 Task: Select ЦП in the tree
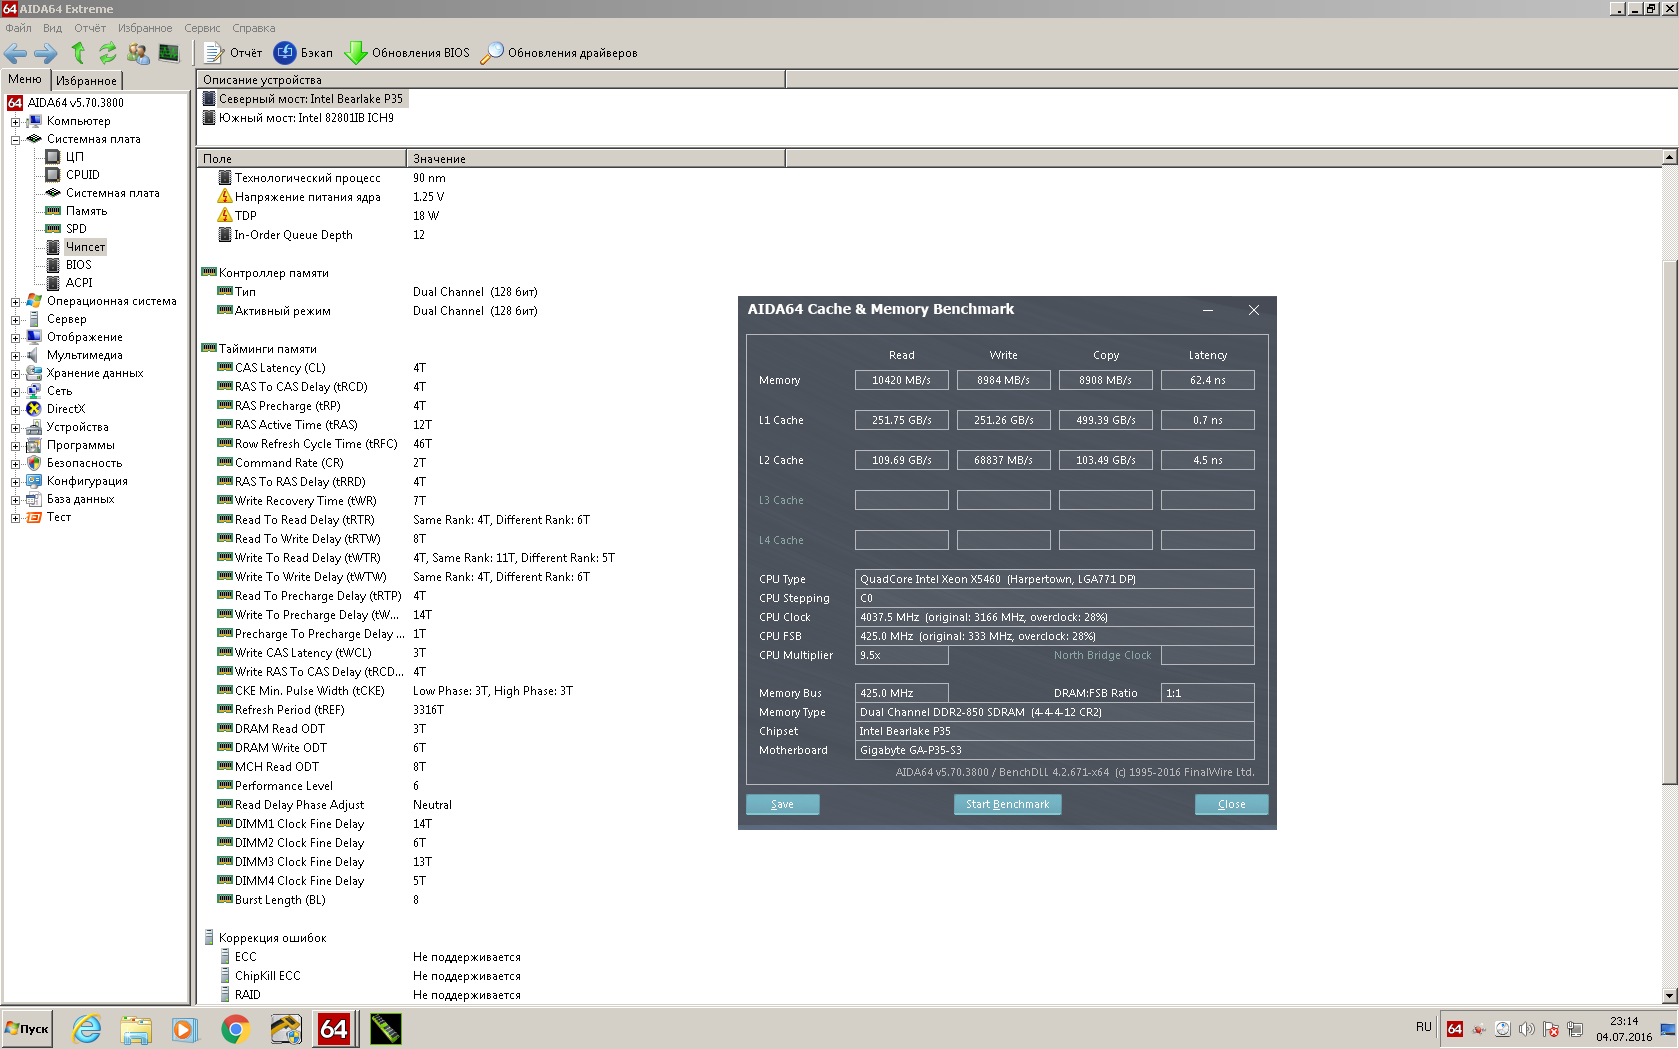click(x=75, y=157)
